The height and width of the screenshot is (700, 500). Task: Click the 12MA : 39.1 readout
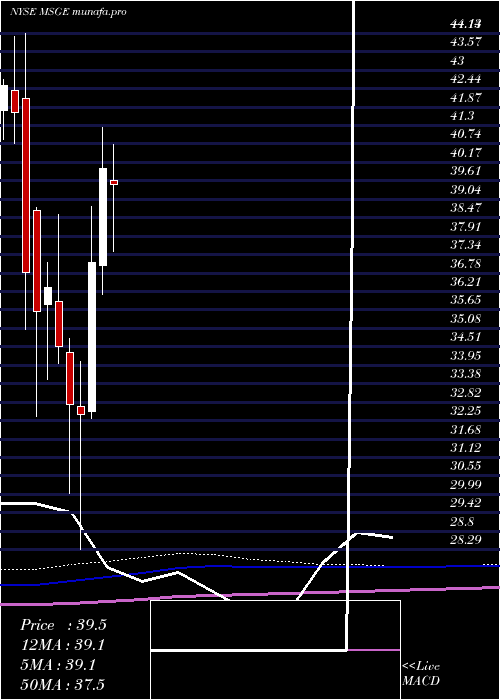(63, 645)
